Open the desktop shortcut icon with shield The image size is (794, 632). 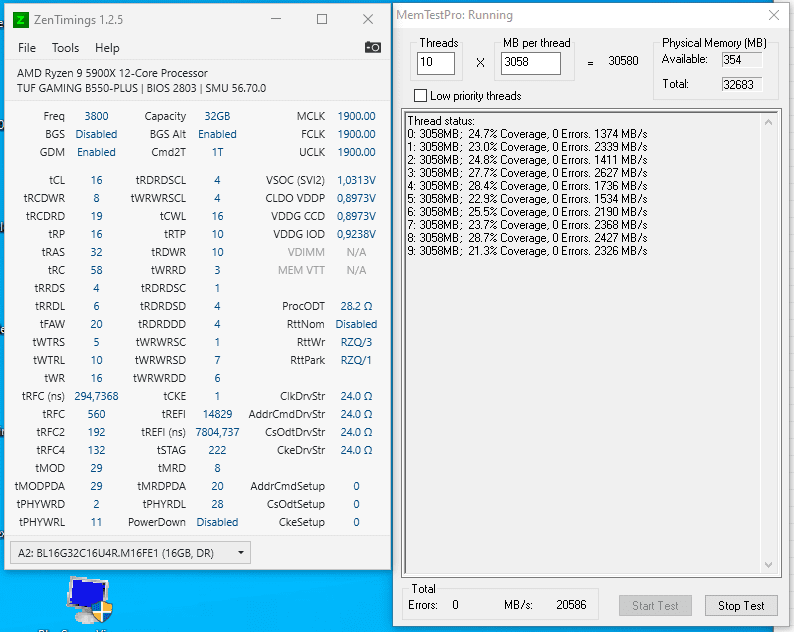coord(89,601)
